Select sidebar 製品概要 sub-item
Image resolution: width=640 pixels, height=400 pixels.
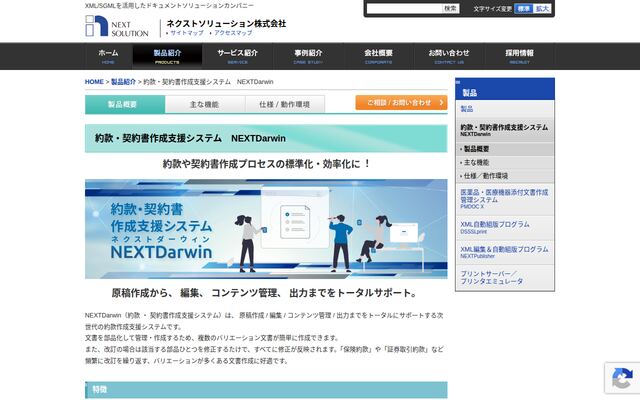coord(504,149)
